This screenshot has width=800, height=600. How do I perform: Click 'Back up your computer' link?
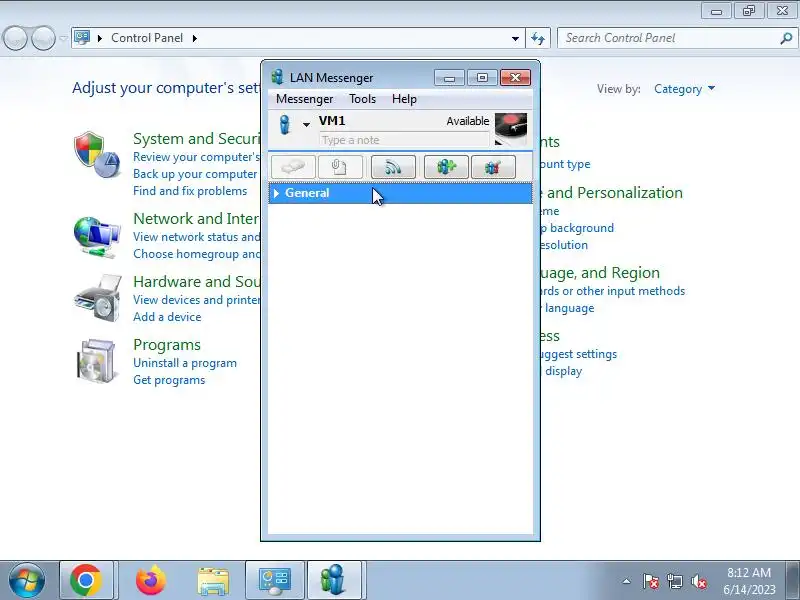pyautogui.click(x=195, y=174)
